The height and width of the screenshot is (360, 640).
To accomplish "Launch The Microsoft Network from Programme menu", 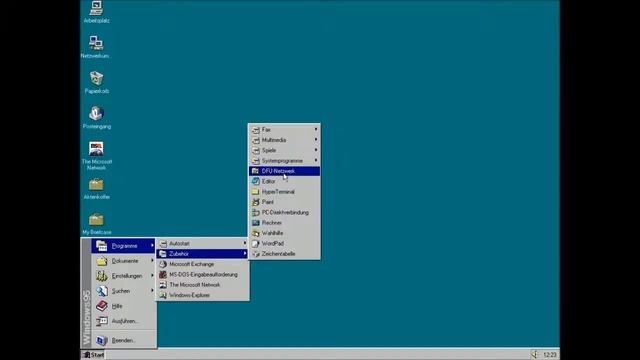I will 203,284.
